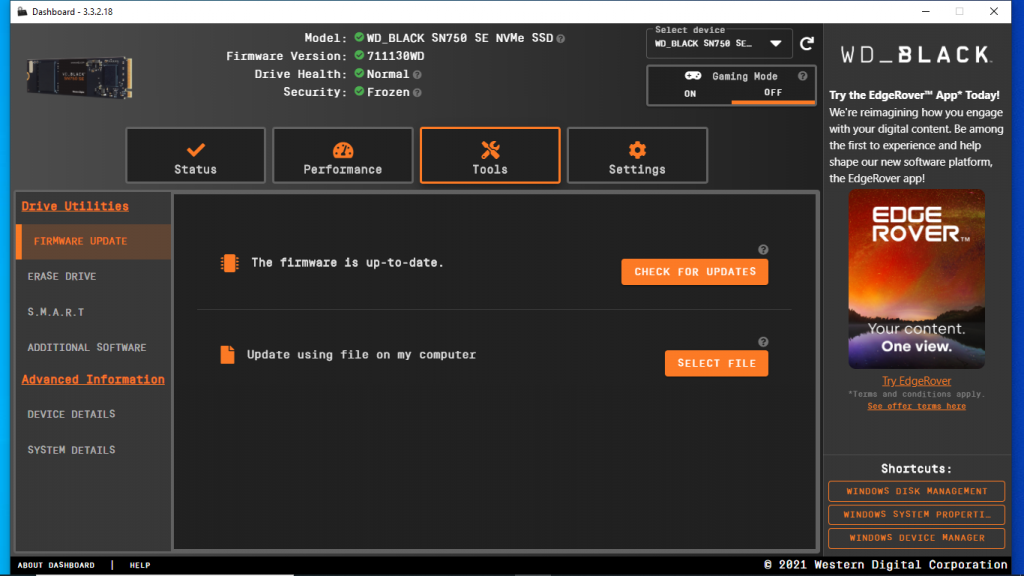Viewport: 1024px width, 576px height.
Task: Click the refresh device list icon
Action: coord(807,44)
